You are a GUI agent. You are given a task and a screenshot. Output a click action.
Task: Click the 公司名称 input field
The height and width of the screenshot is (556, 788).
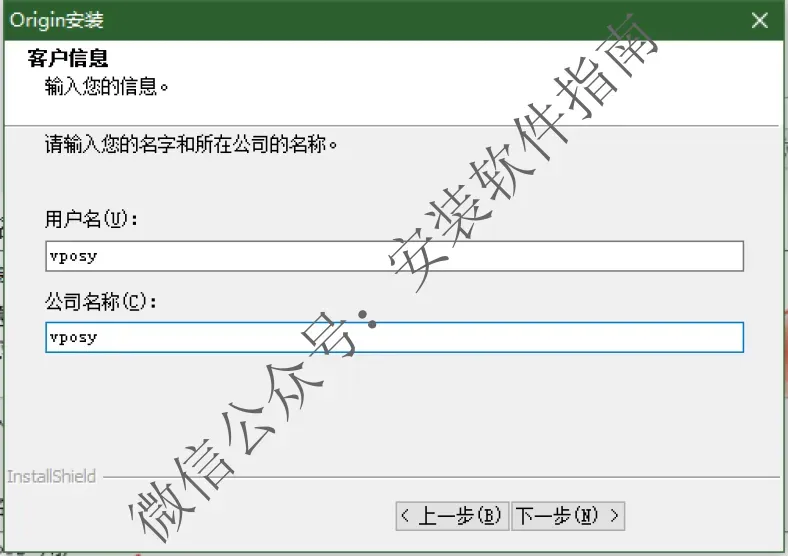point(395,337)
